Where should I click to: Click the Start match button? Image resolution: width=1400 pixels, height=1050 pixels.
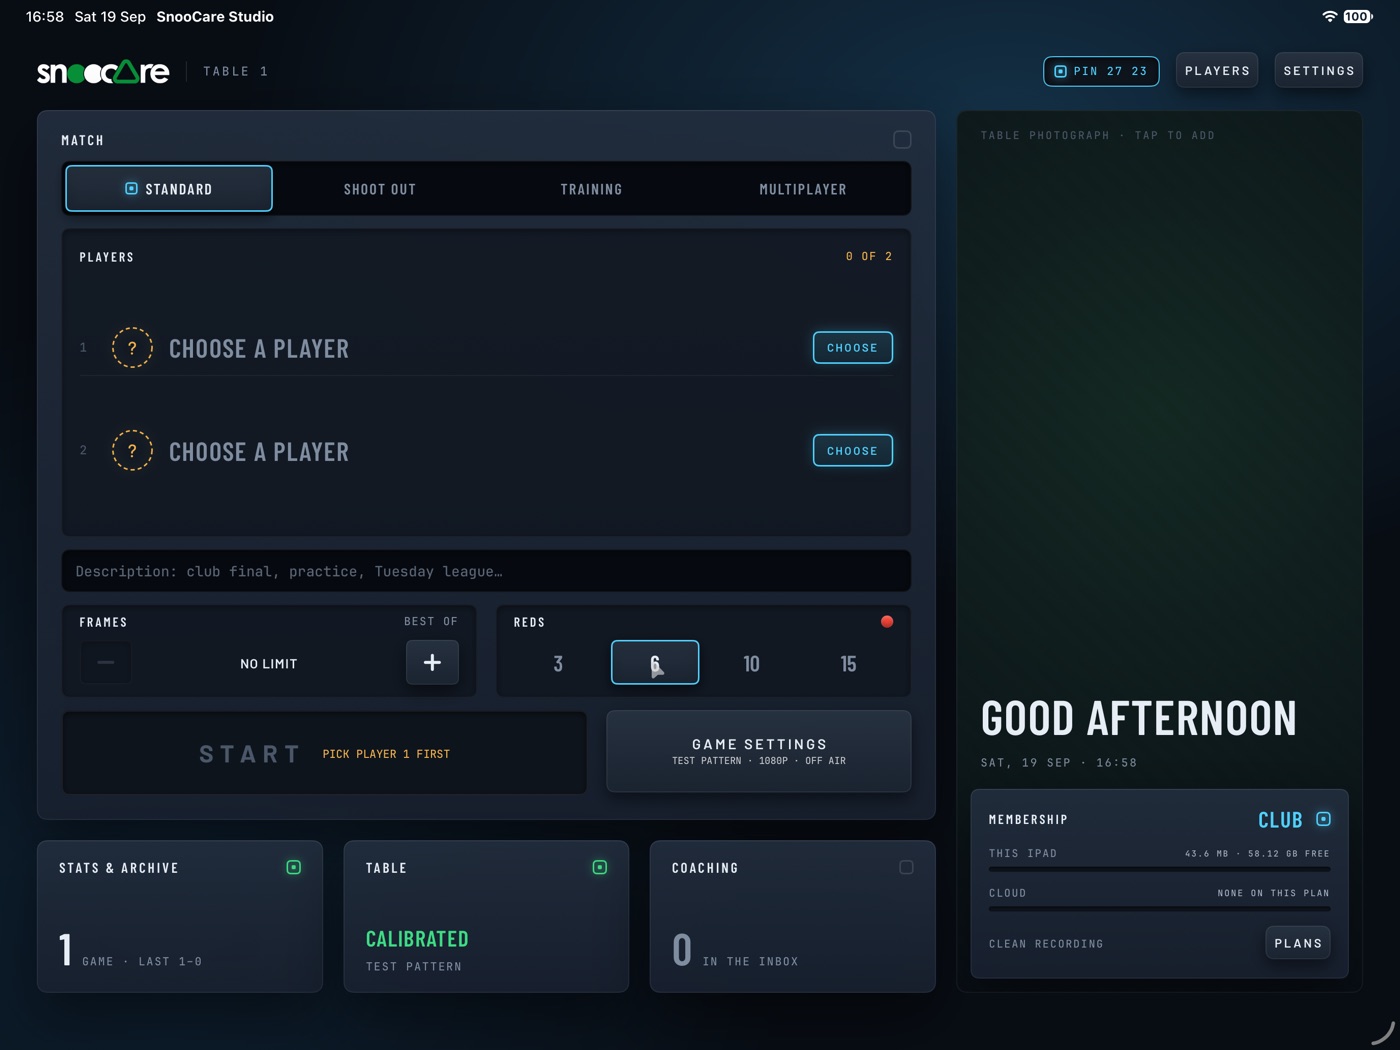click(325, 753)
